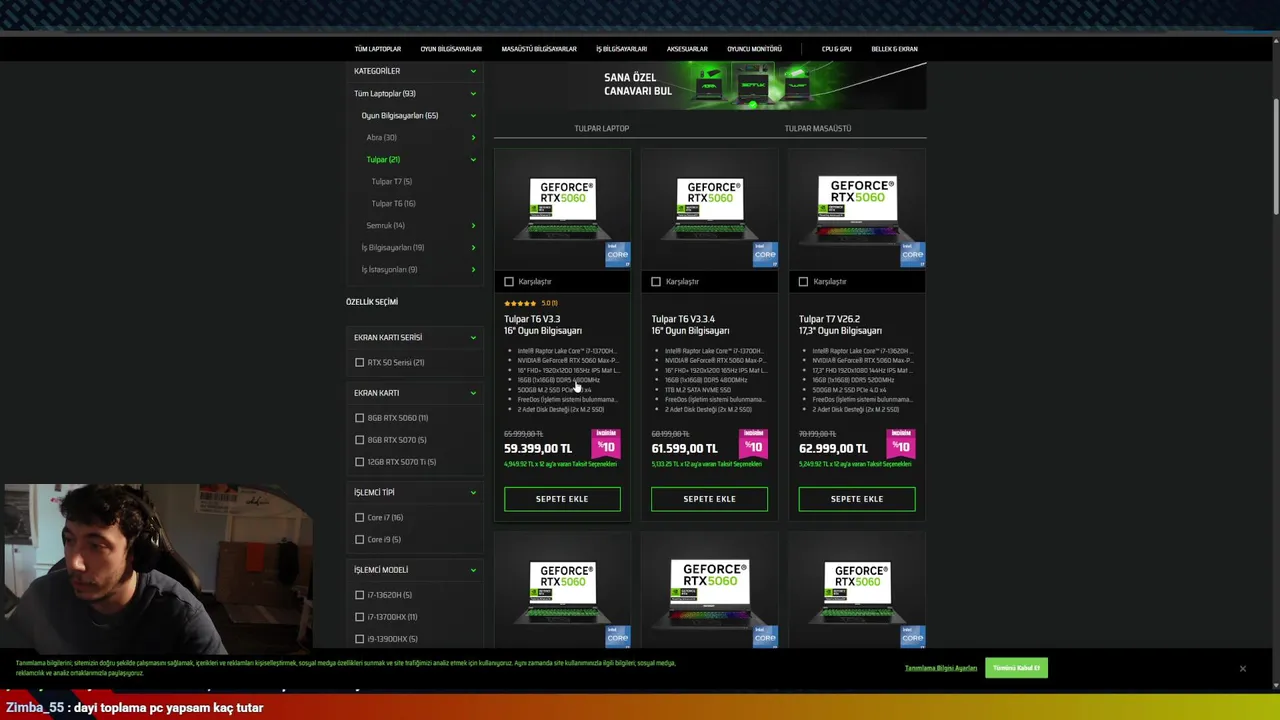Collapse the KATEGORİLER section
Screen dimensions: 1280x720
pyautogui.click(x=473, y=71)
